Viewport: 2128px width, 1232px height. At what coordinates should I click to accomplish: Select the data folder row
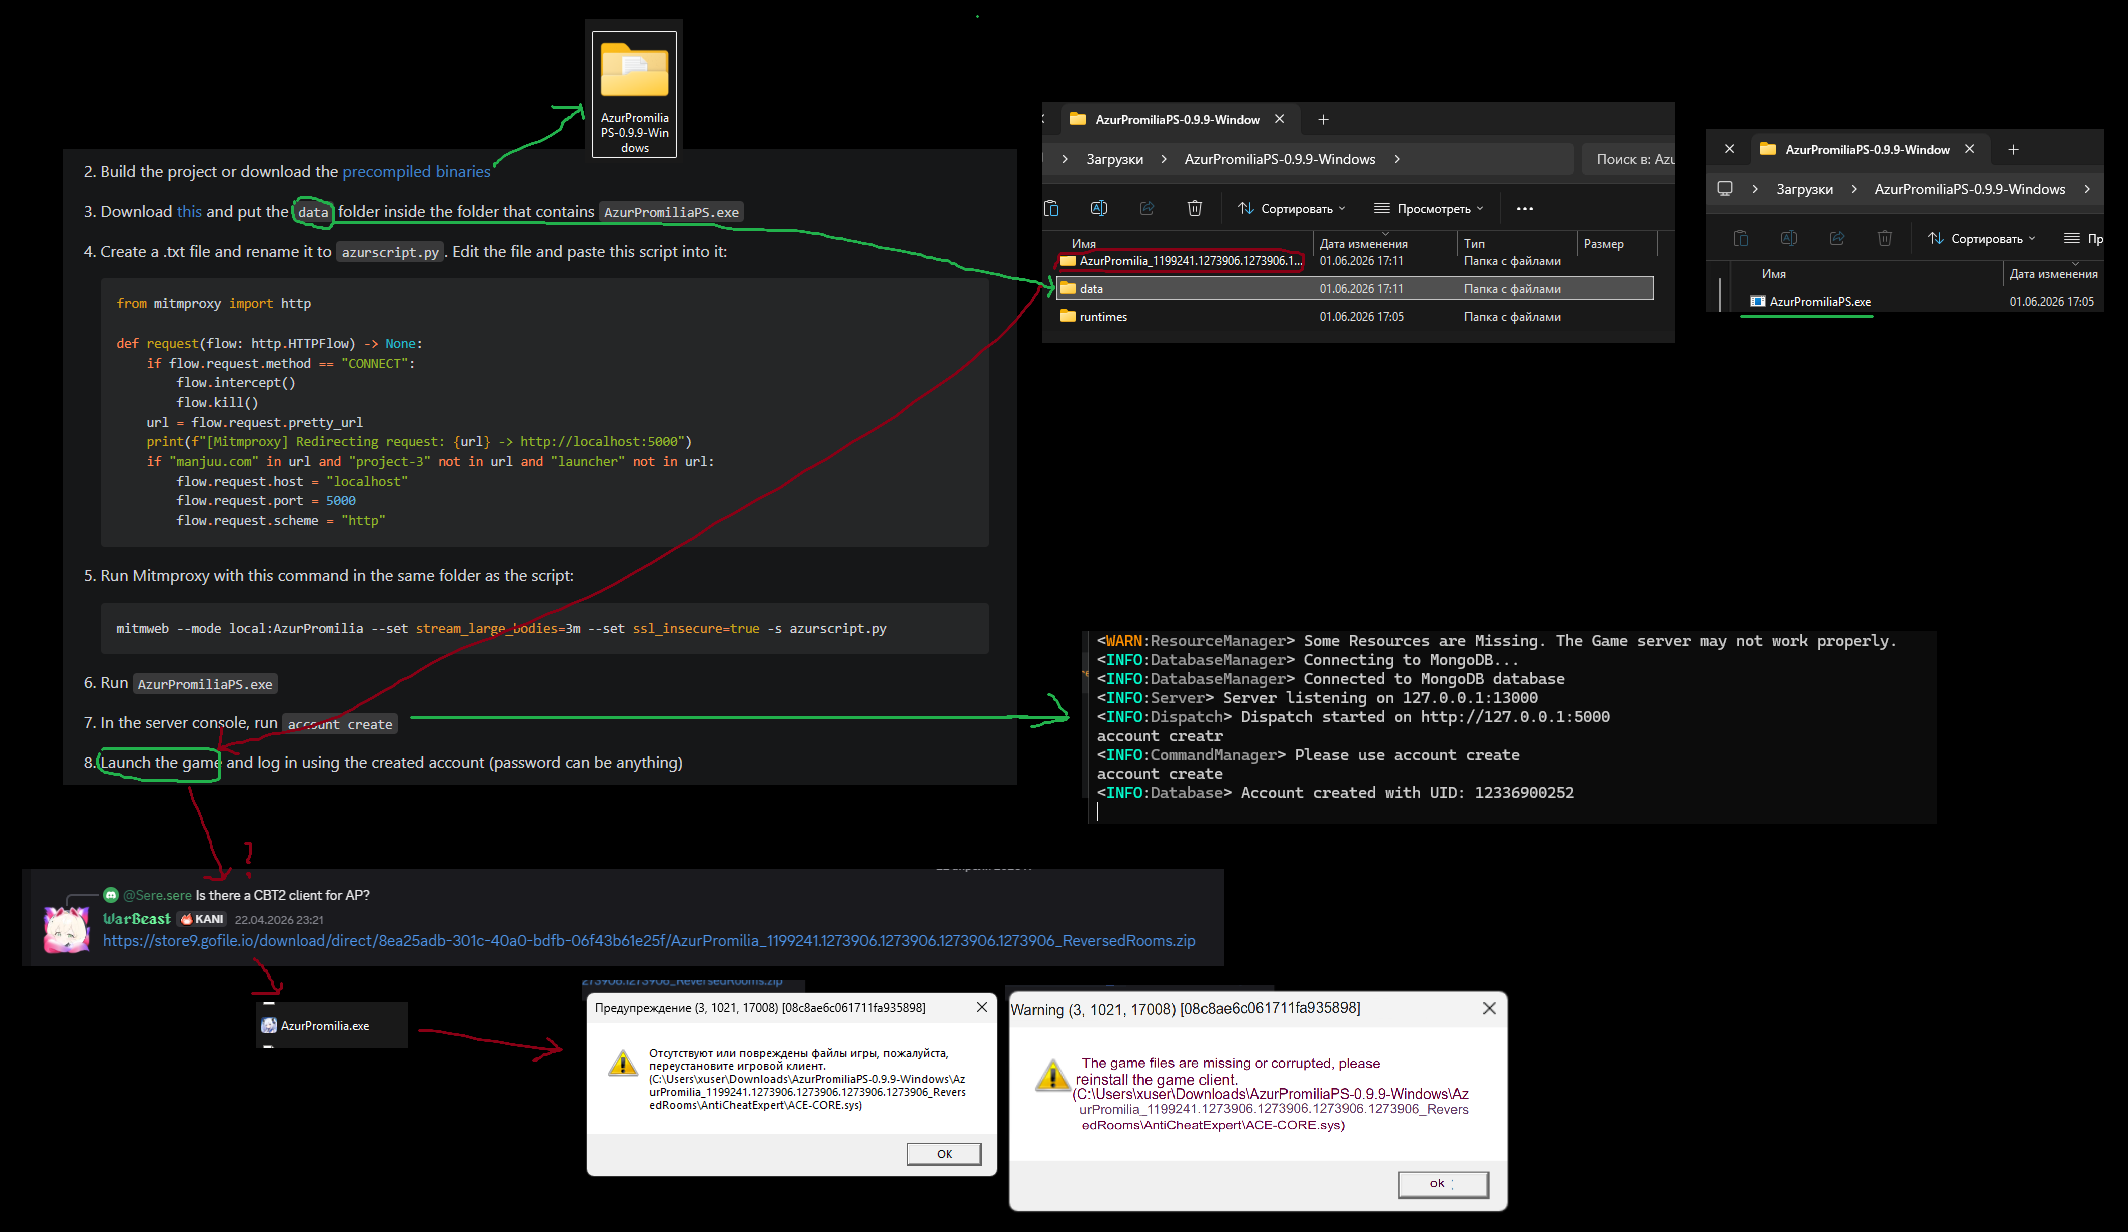[x=1355, y=288]
